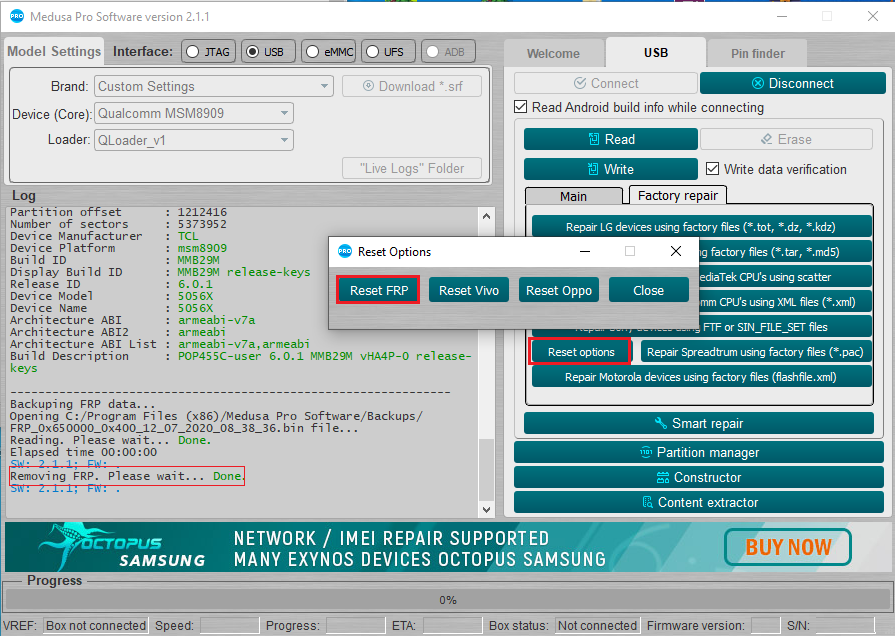Viewport: 895px width, 637px height.
Task: Open the Partition manager
Action: (699, 453)
